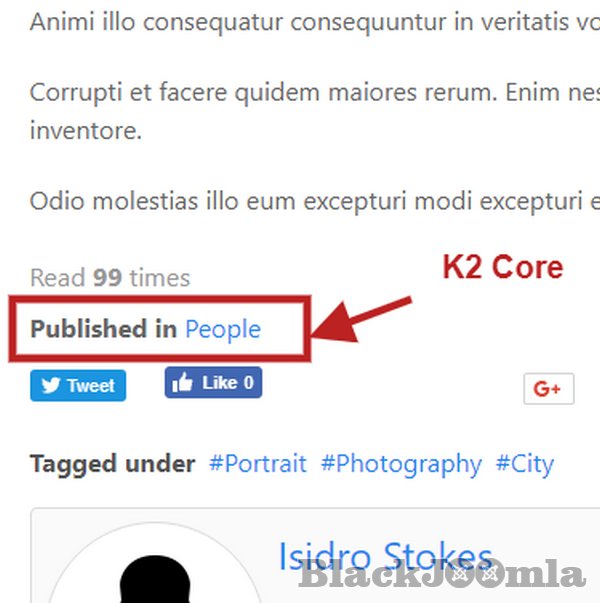Click the red 'K2 Core' annotation text

[503, 267]
